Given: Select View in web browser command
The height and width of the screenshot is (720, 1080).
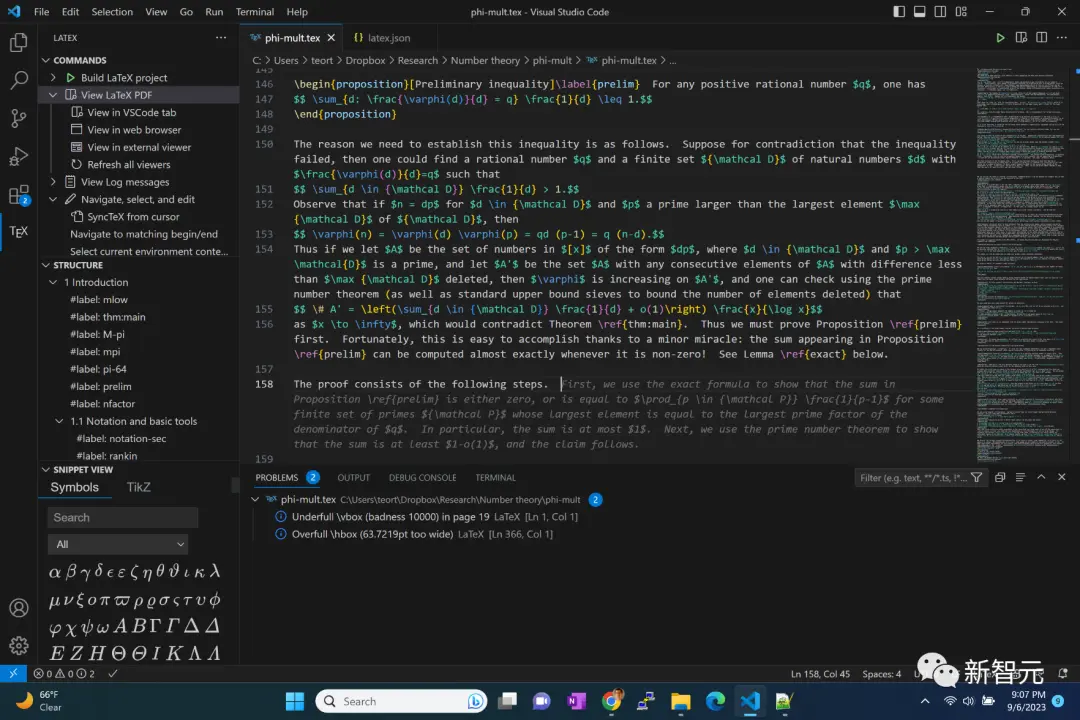Looking at the screenshot, I should [x=134, y=130].
